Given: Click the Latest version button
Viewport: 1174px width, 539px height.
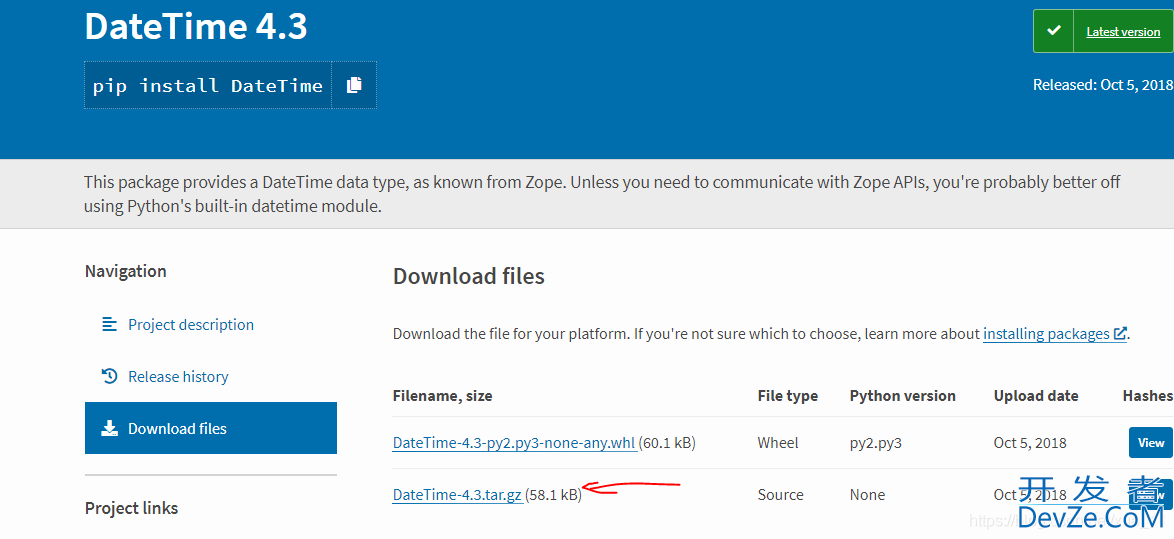Looking at the screenshot, I should click(x=1123, y=31).
